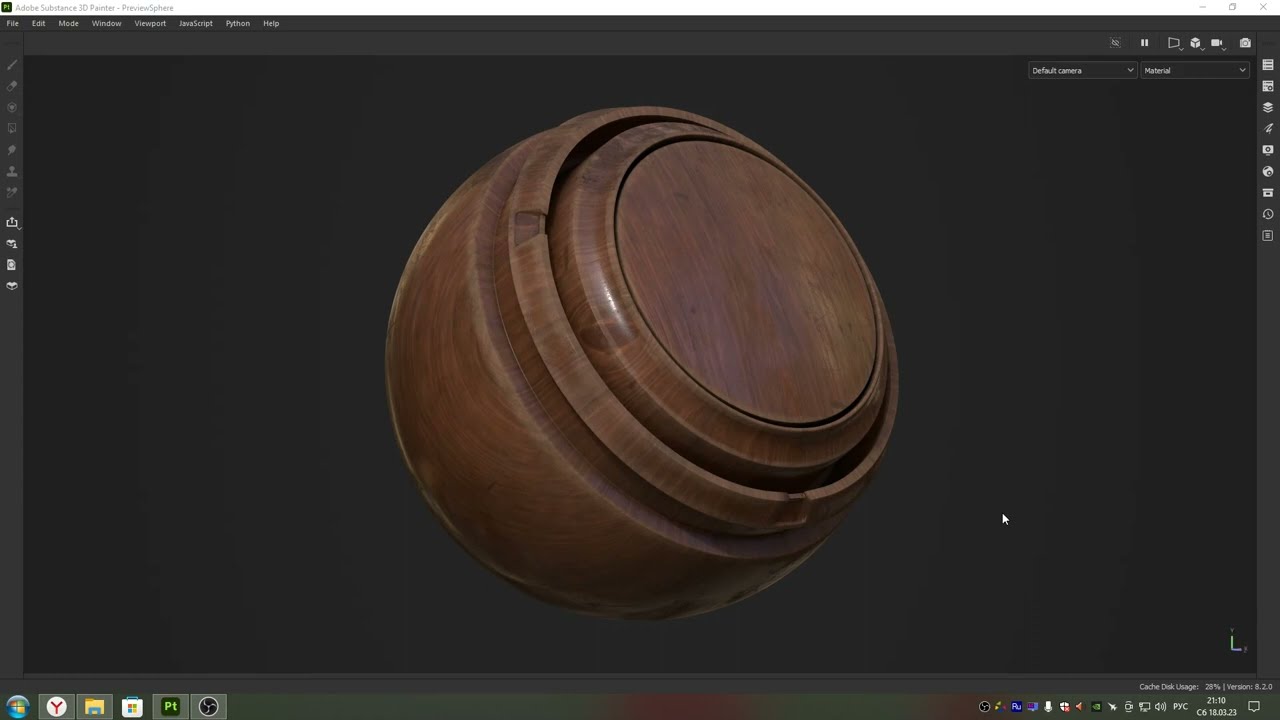Select the Smudge tool
1280x720 pixels.
12,149
